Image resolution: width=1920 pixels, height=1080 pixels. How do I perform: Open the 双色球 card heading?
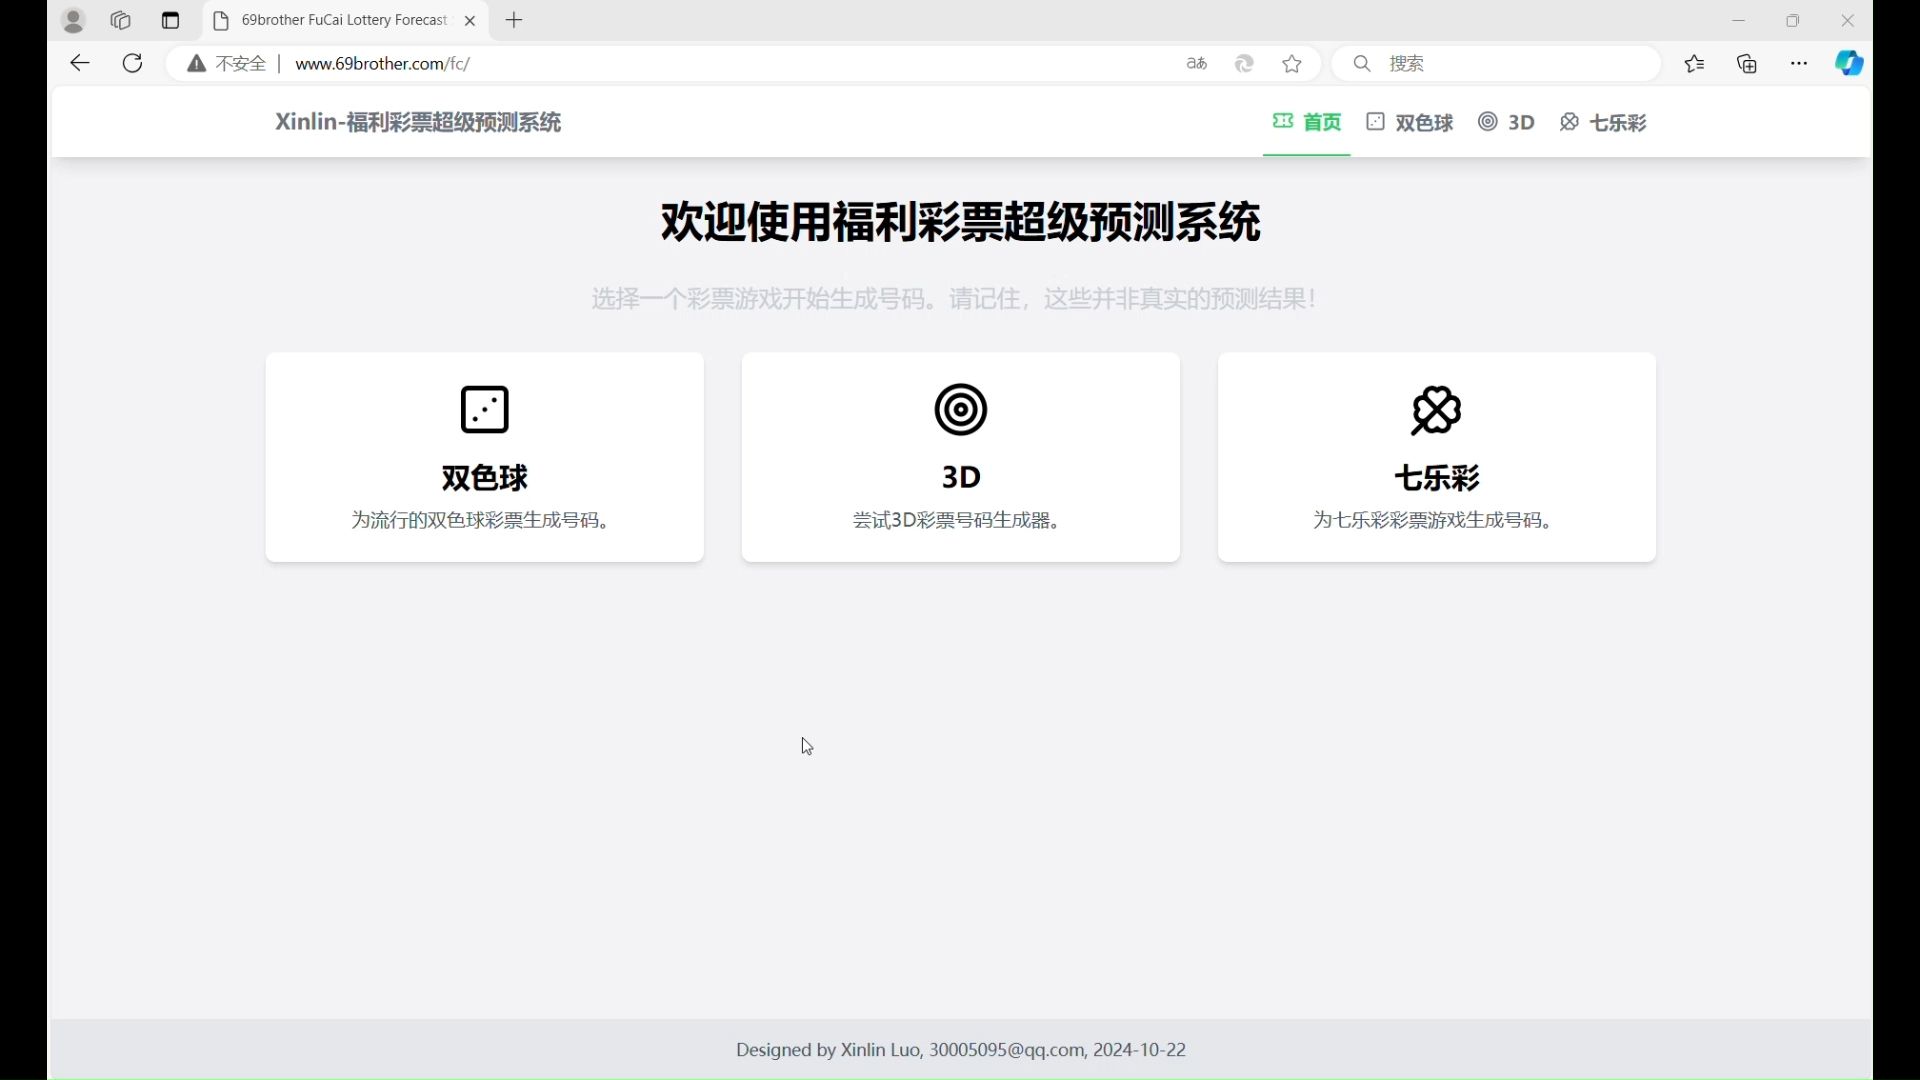tap(485, 477)
